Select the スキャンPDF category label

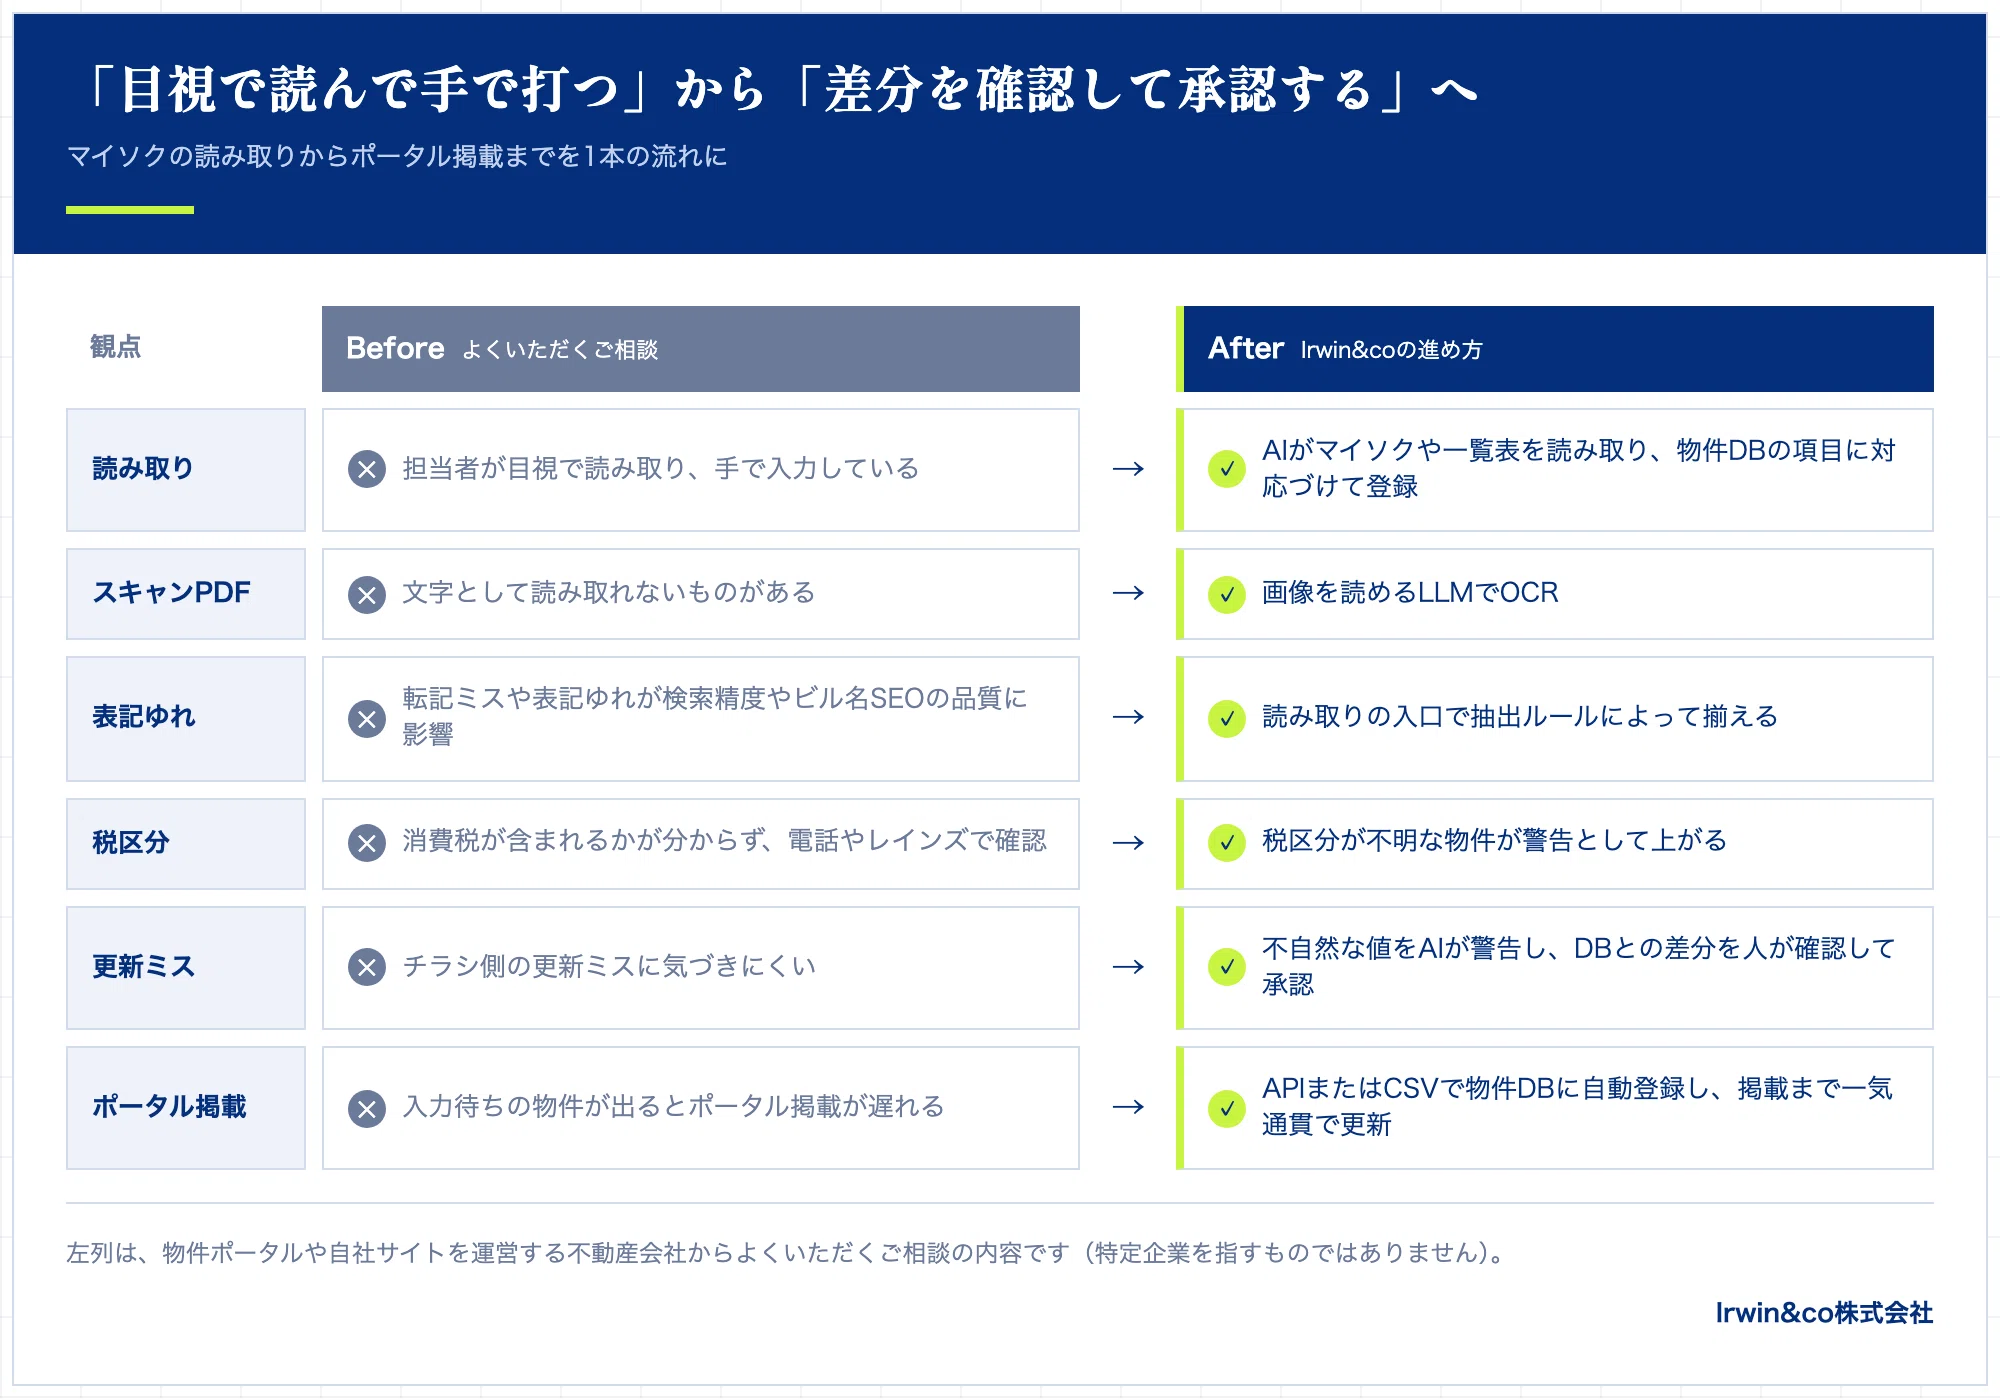[186, 594]
